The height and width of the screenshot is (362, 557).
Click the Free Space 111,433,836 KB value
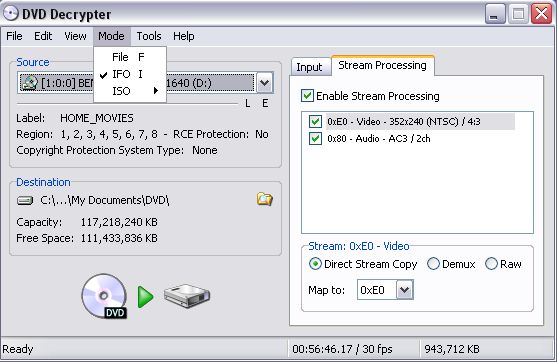(119, 238)
